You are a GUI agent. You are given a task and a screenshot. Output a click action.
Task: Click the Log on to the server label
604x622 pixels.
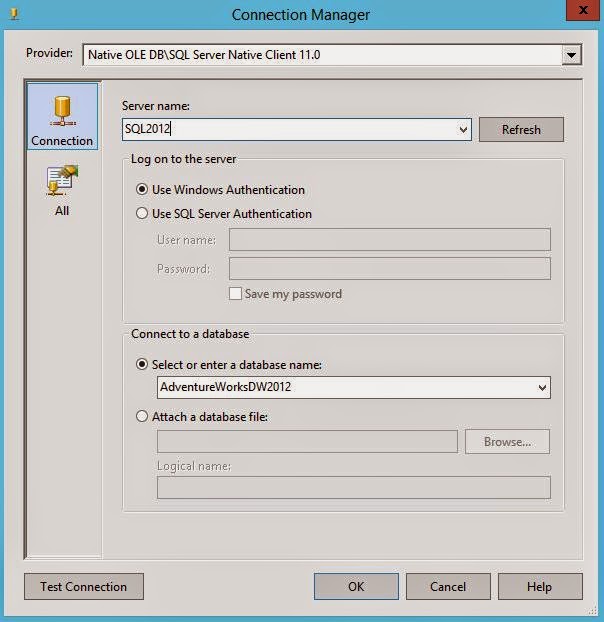[183, 159]
